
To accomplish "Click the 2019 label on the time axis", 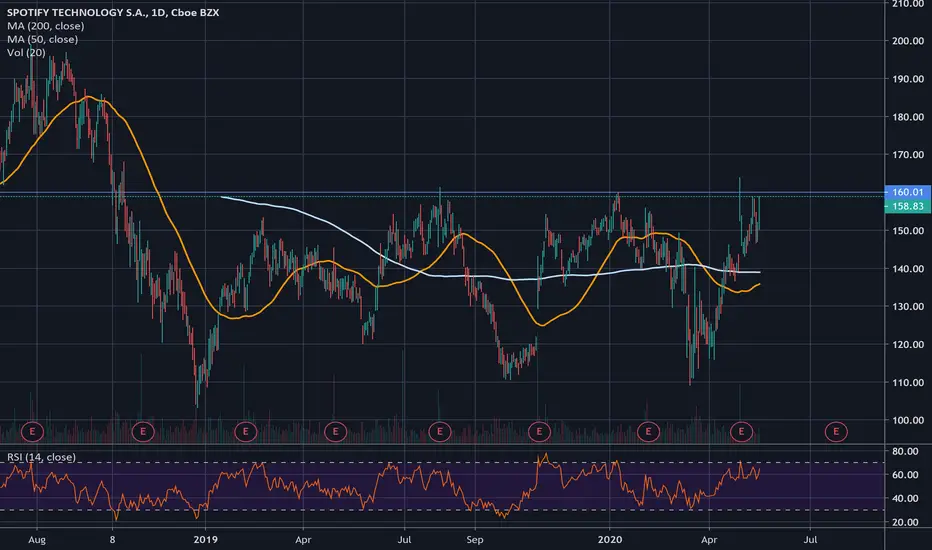I will point(206,540).
